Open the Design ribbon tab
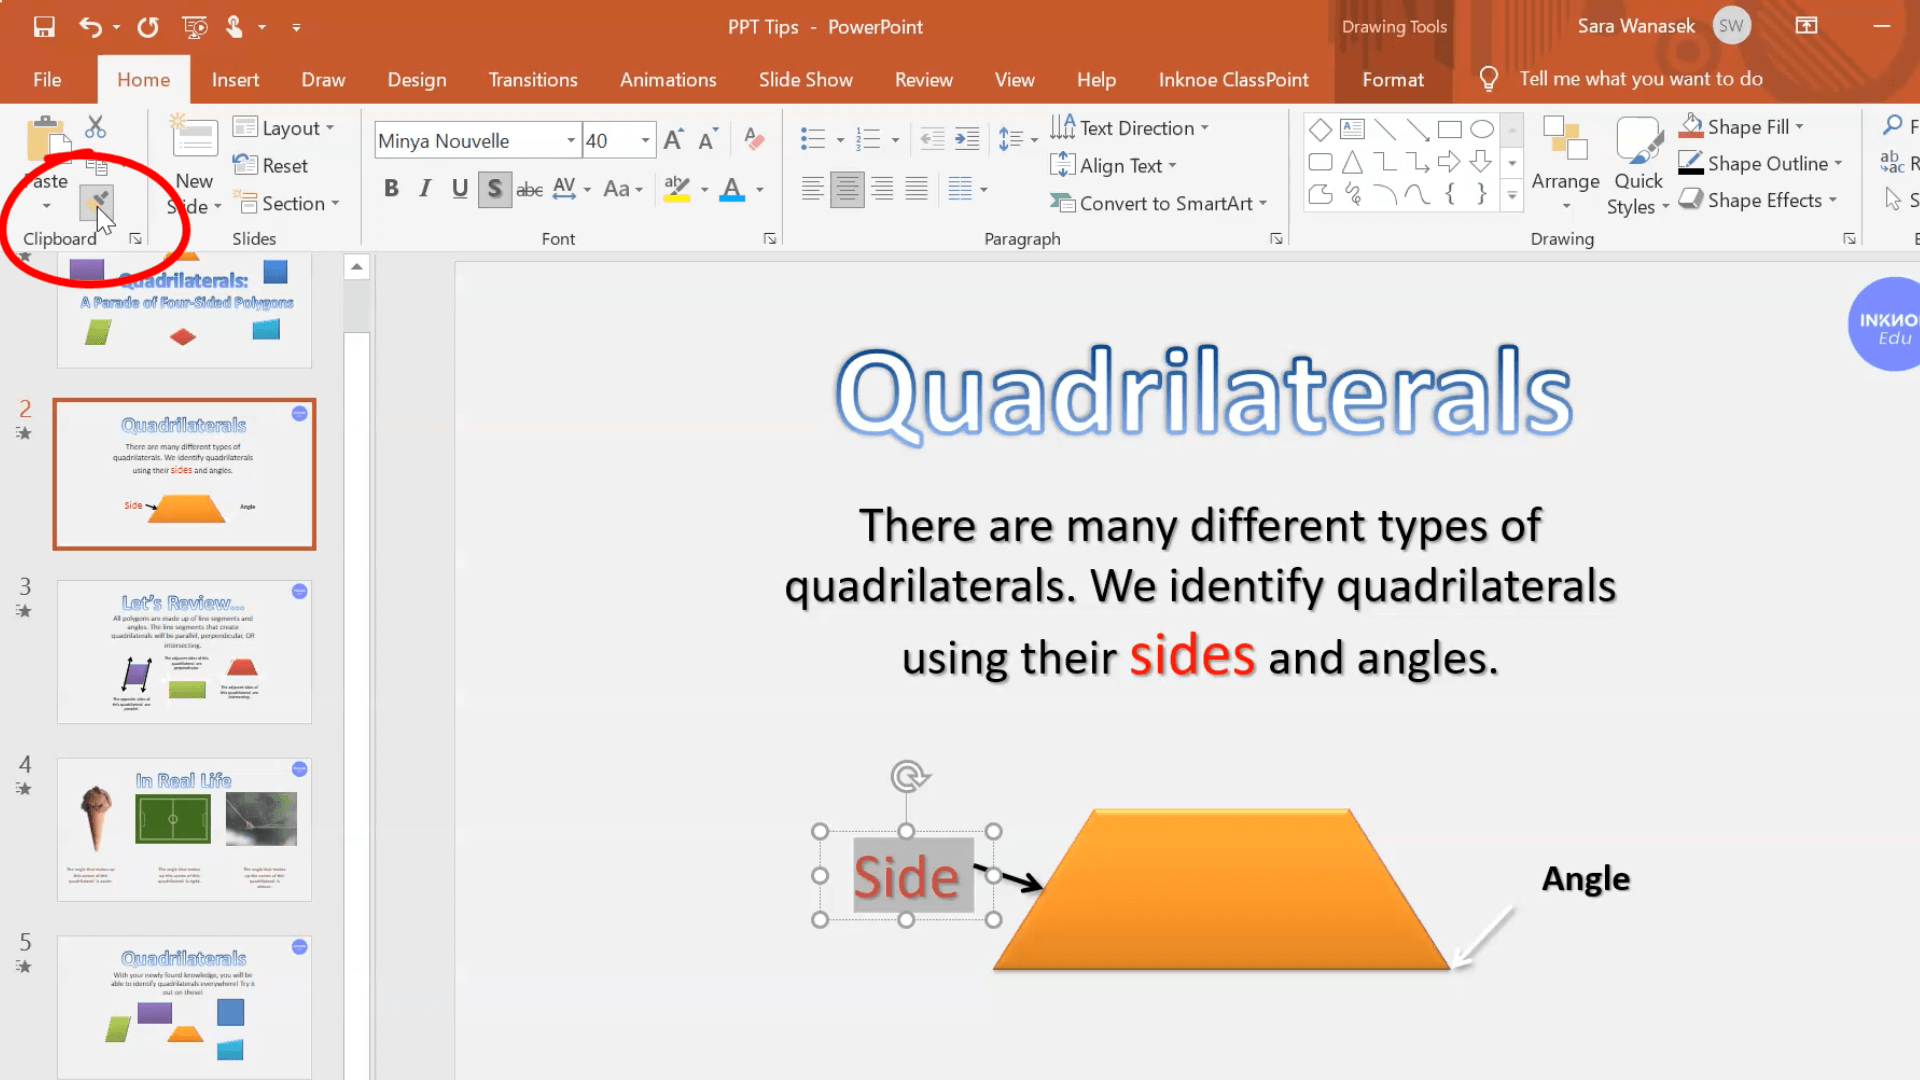 (x=415, y=78)
